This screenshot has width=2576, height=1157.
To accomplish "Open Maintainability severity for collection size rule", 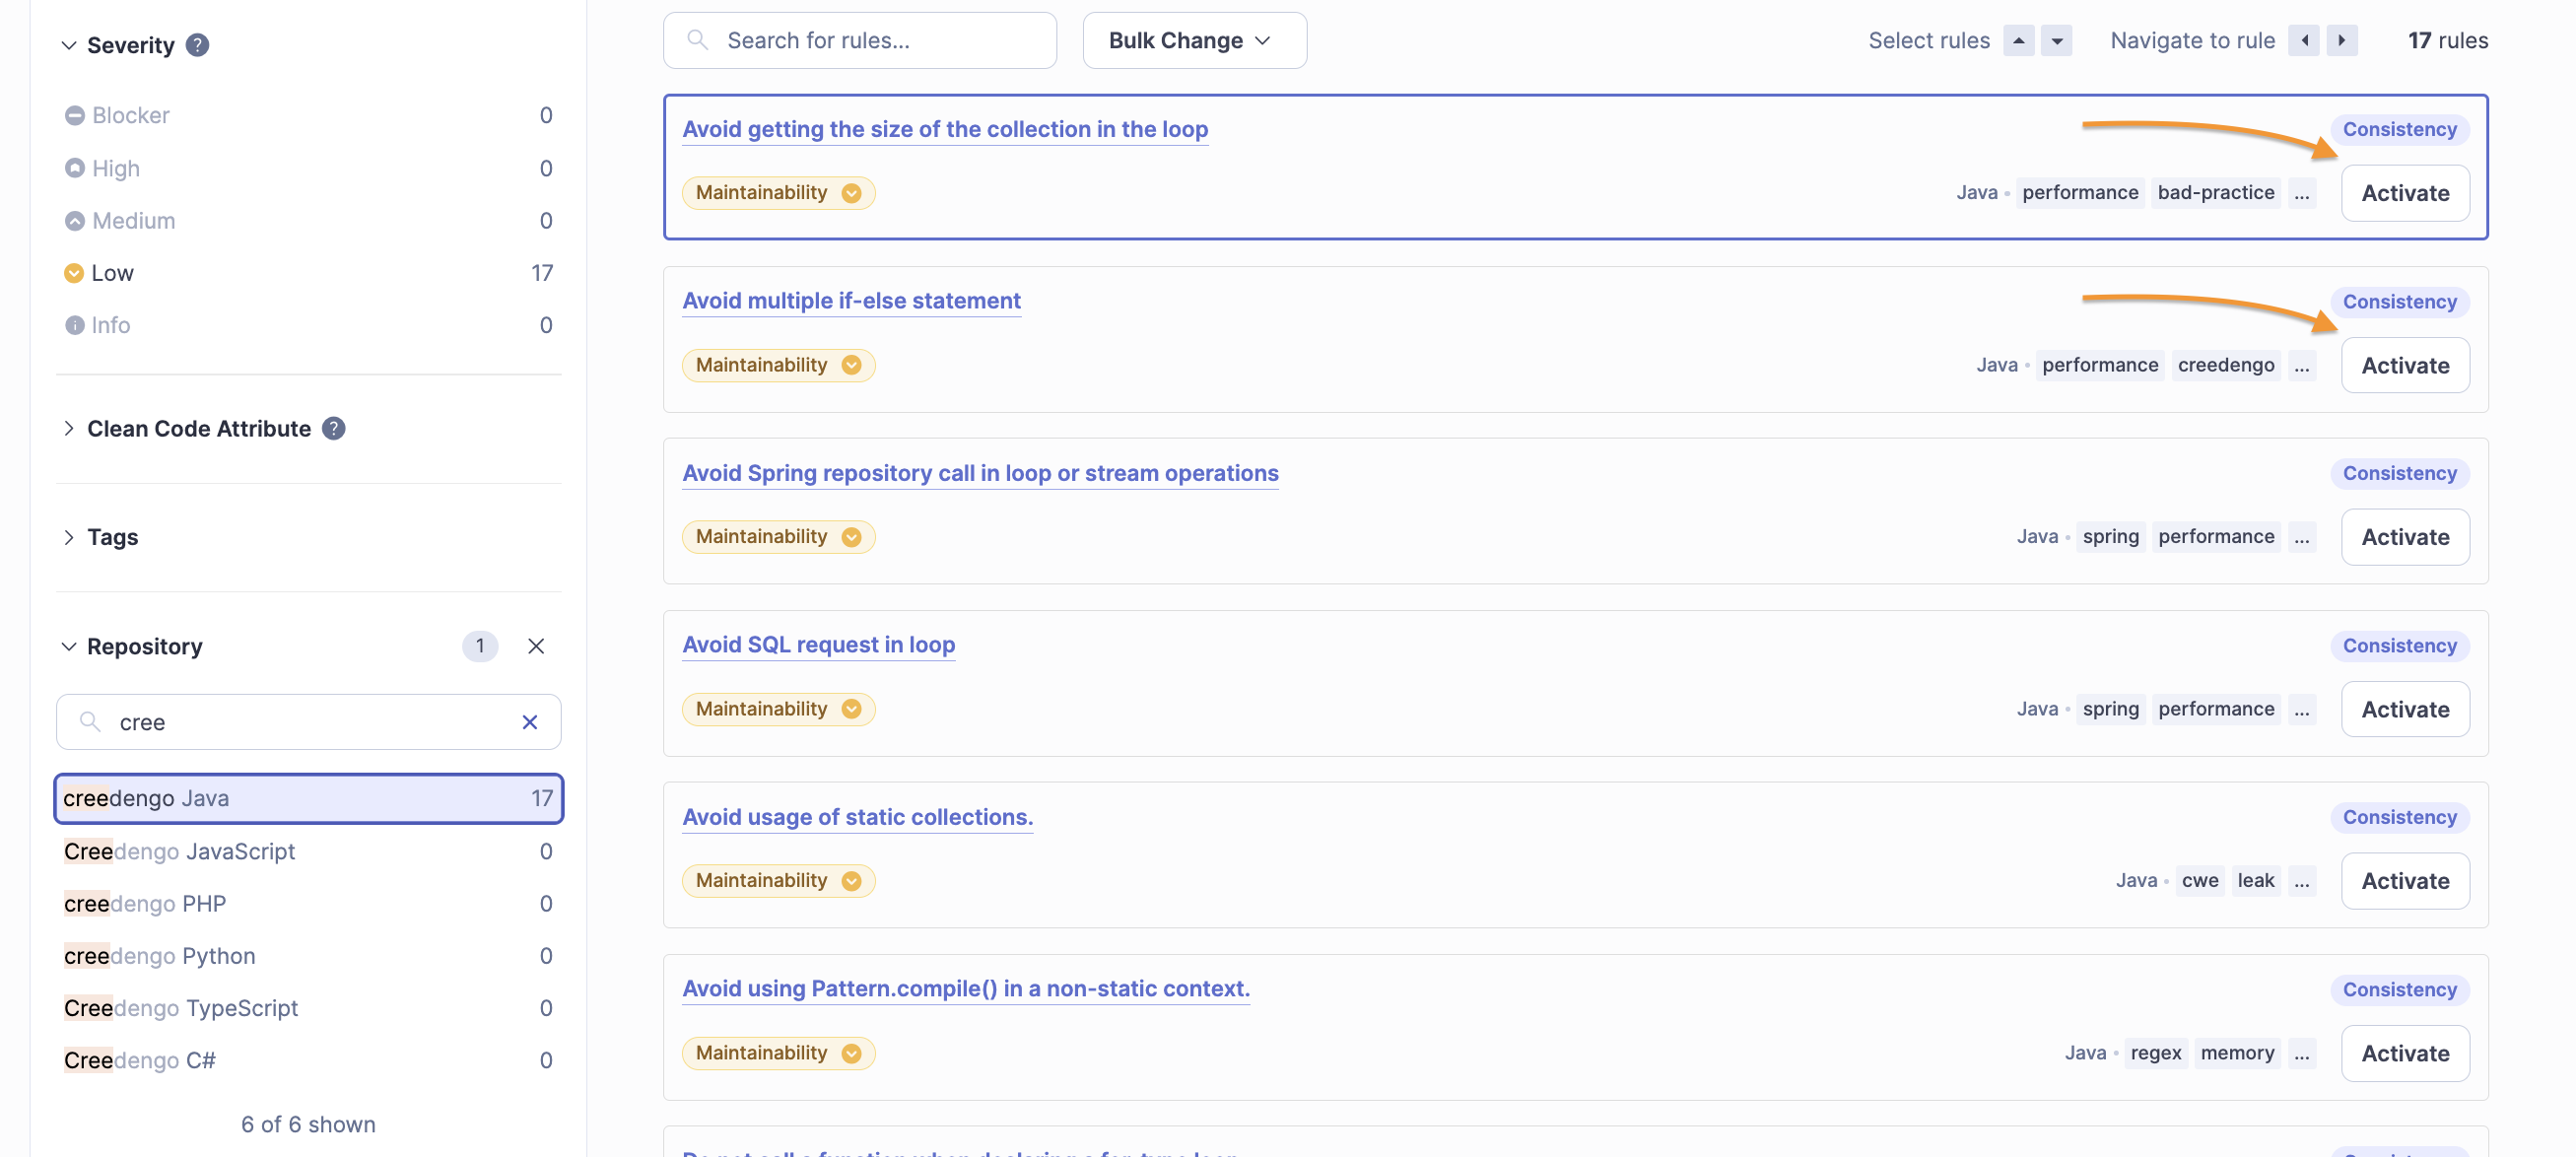I will tap(778, 193).
